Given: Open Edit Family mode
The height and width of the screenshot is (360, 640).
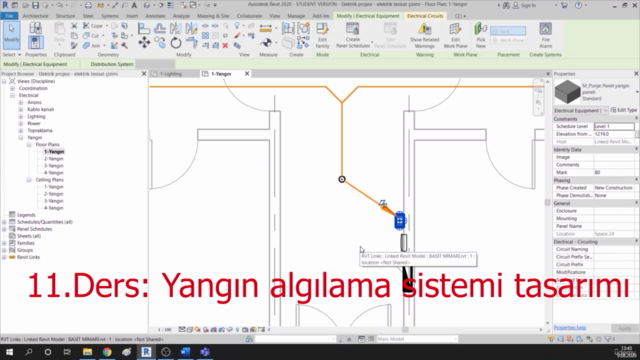Looking at the screenshot, I should [322, 36].
